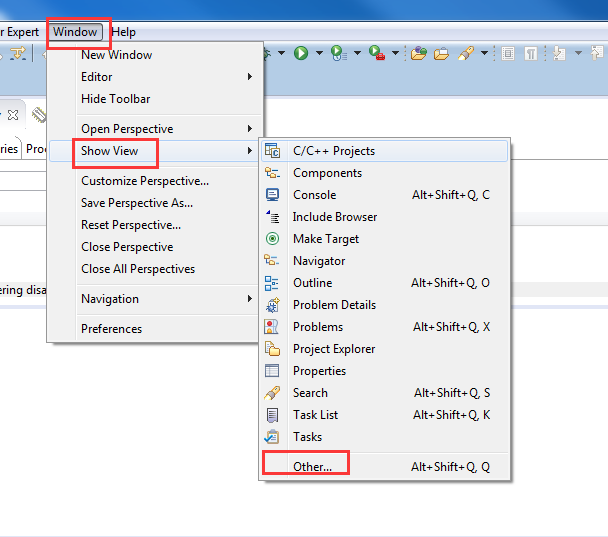The image size is (608, 537).
Task: Click the chip icon beside the view tab
Action: [x=39, y=115]
